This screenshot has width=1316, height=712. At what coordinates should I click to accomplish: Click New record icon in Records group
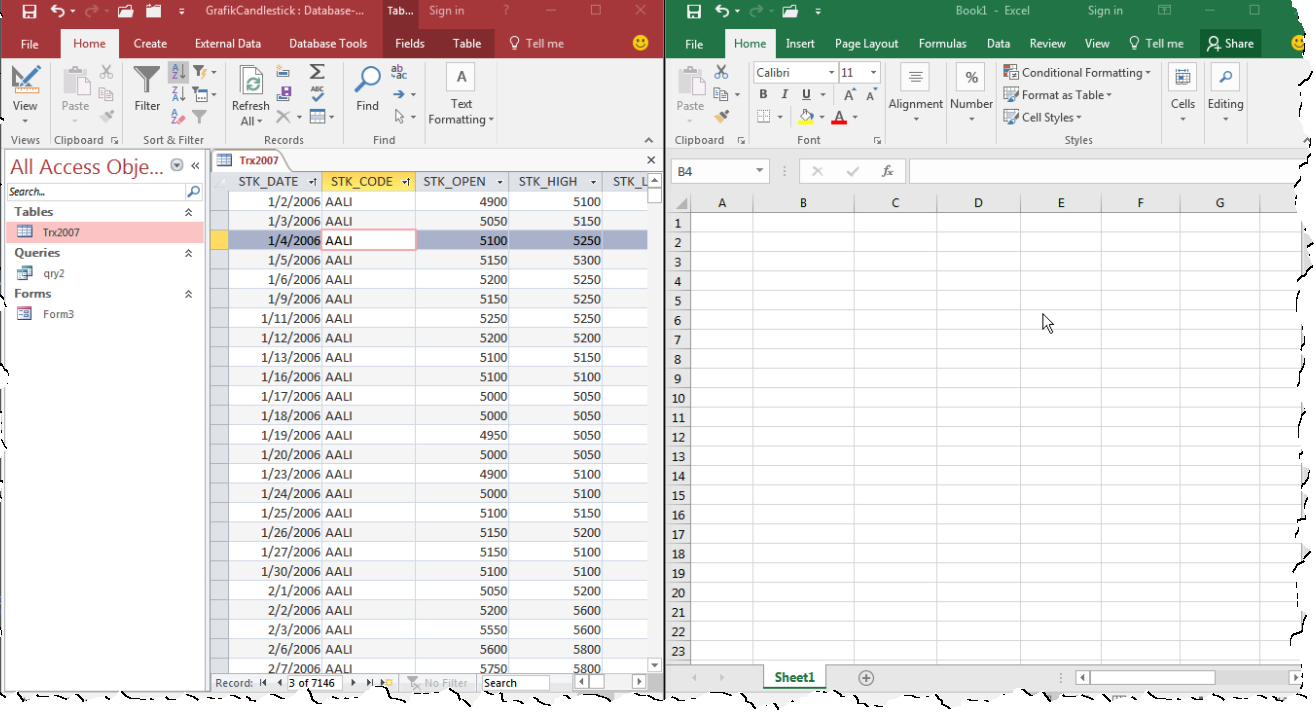click(283, 72)
